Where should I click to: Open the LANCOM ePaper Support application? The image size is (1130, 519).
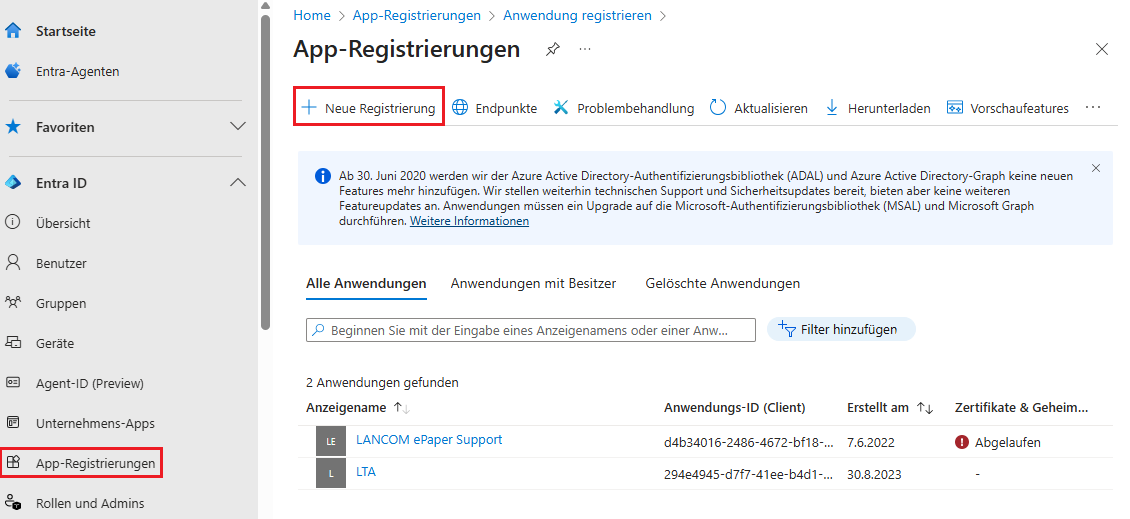point(429,439)
